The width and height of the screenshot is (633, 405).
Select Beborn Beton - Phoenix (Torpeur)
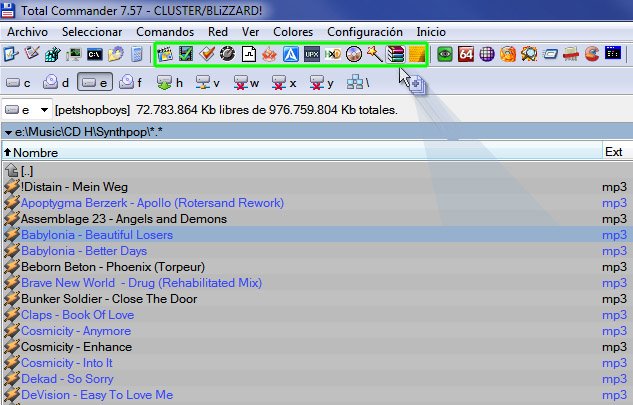[x=316, y=267]
